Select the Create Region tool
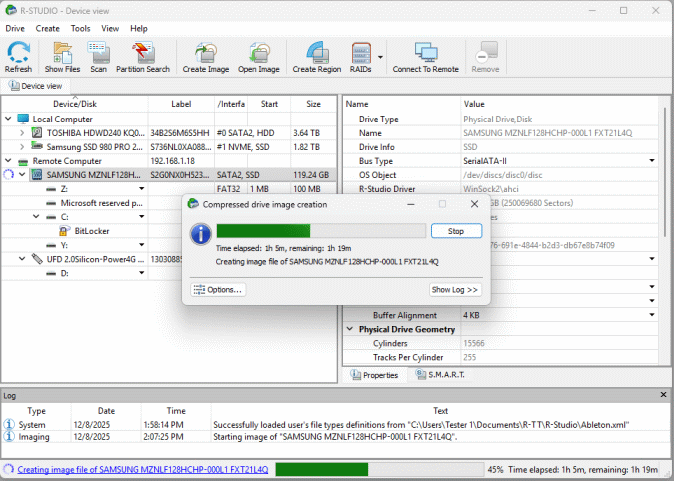Viewport: 674px width, 481px height. click(x=316, y=57)
